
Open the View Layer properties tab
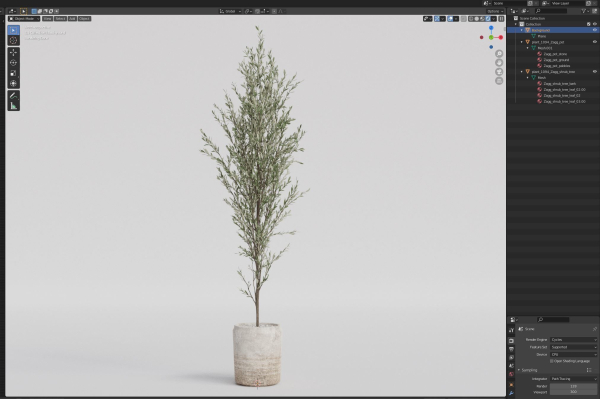(x=512, y=358)
